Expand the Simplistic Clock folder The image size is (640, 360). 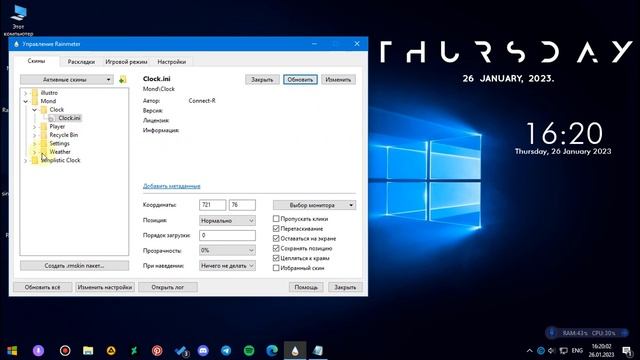tap(26, 160)
